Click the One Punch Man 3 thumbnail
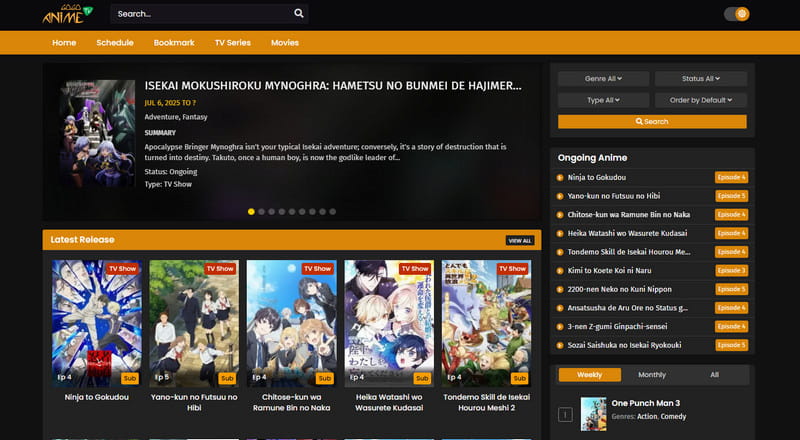This screenshot has width=800, height=440. click(x=593, y=414)
